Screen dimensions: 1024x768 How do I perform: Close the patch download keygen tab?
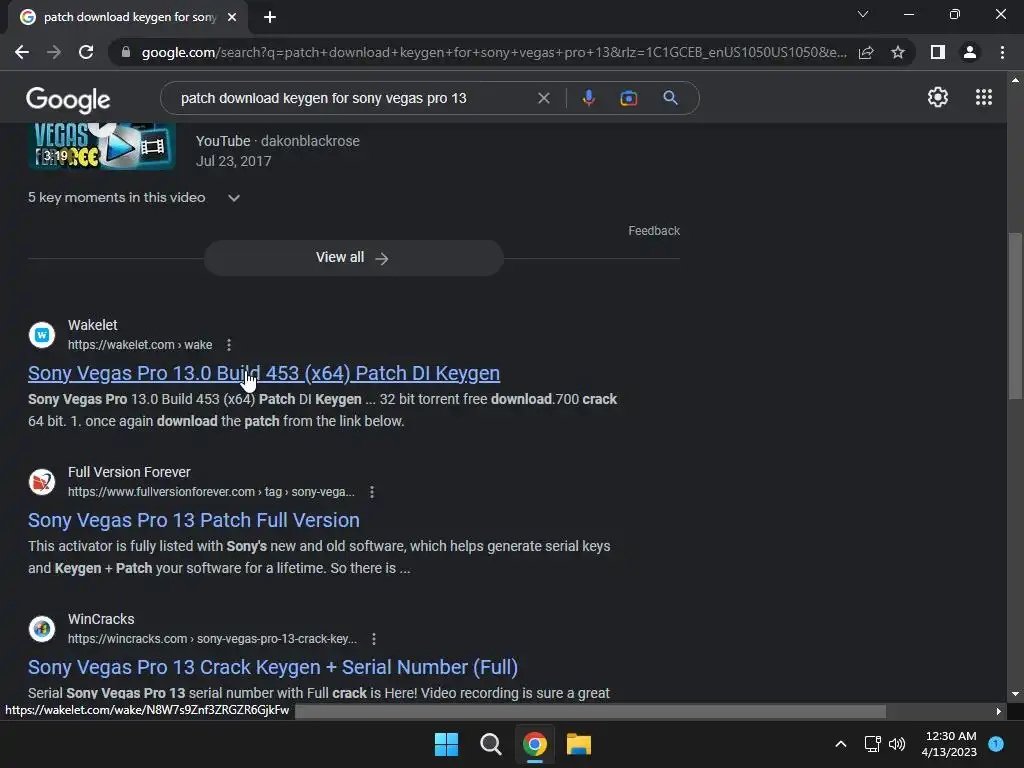(x=232, y=17)
